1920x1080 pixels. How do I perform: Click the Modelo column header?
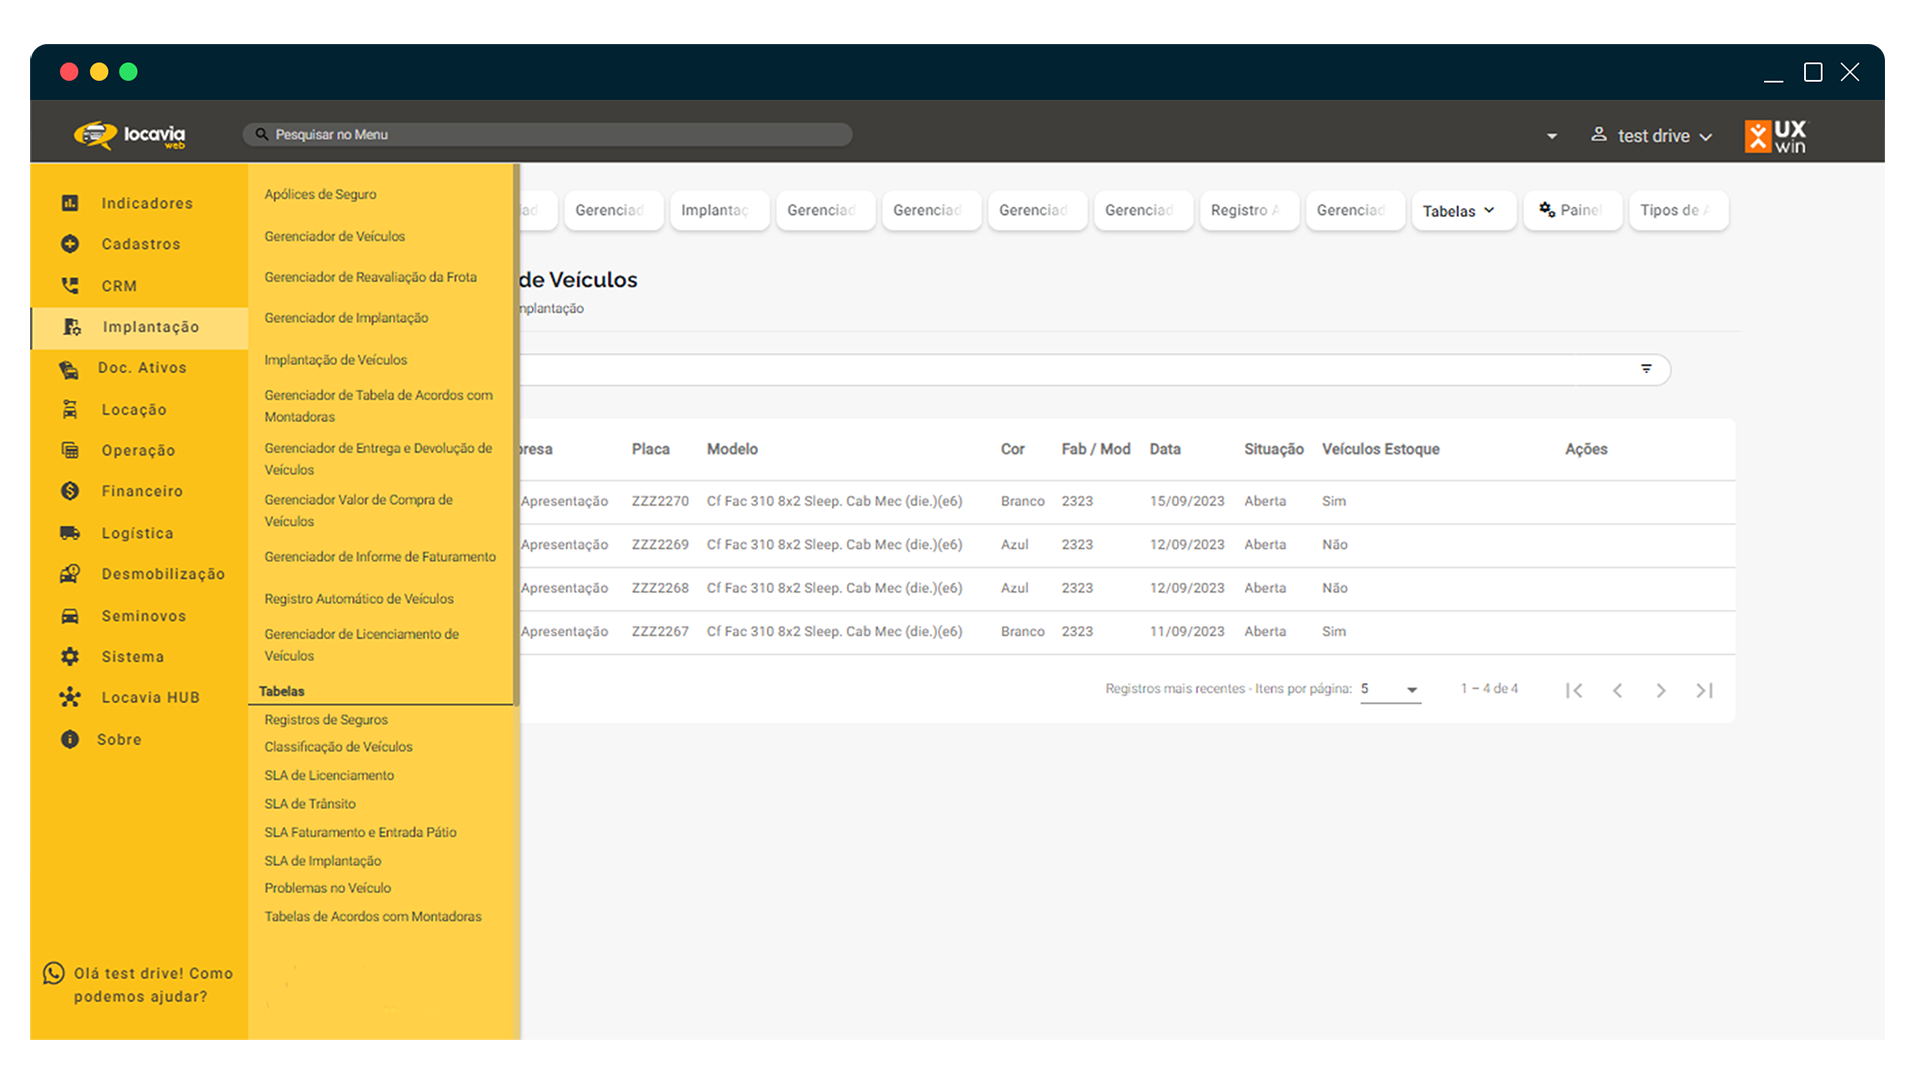pyautogui.click(x=732, y=449)
